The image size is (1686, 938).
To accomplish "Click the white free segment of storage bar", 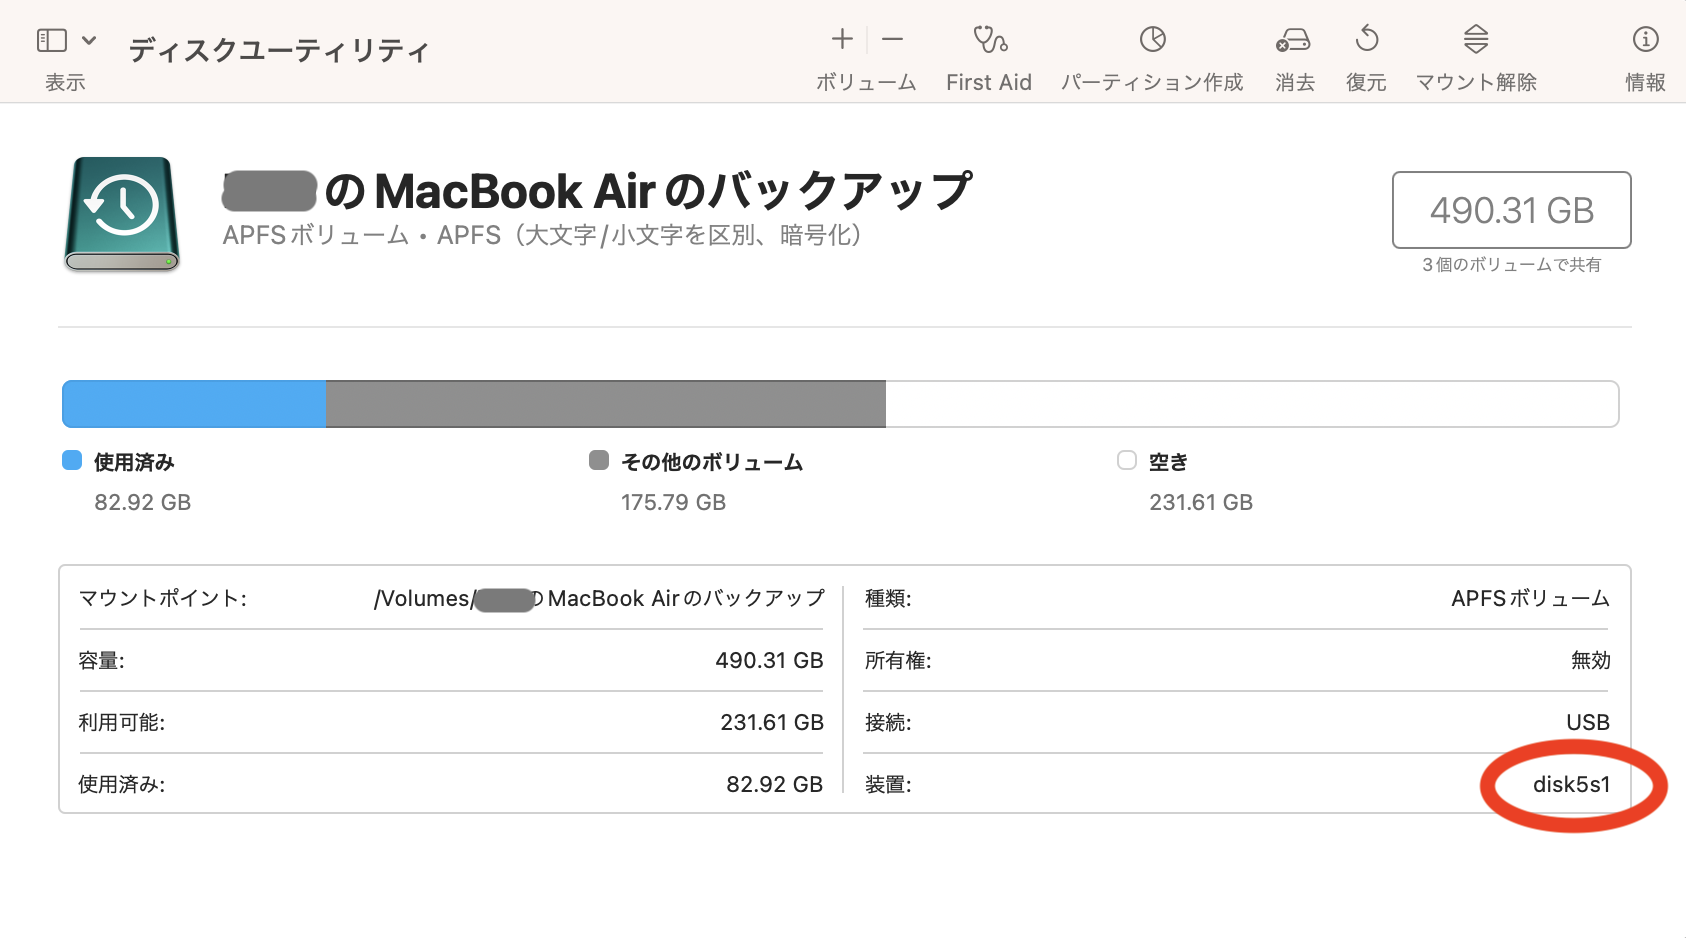I will [x=1252, y=404].
